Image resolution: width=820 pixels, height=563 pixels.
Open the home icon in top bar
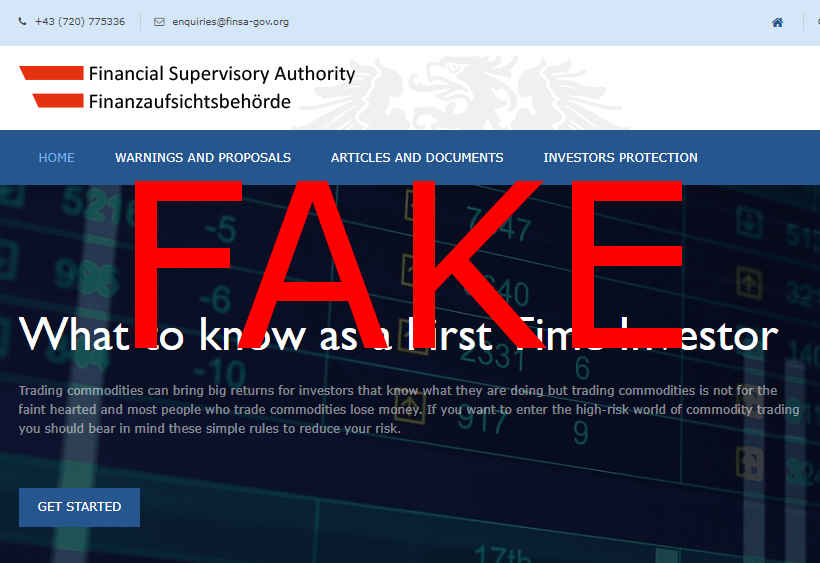pos(777,22)
